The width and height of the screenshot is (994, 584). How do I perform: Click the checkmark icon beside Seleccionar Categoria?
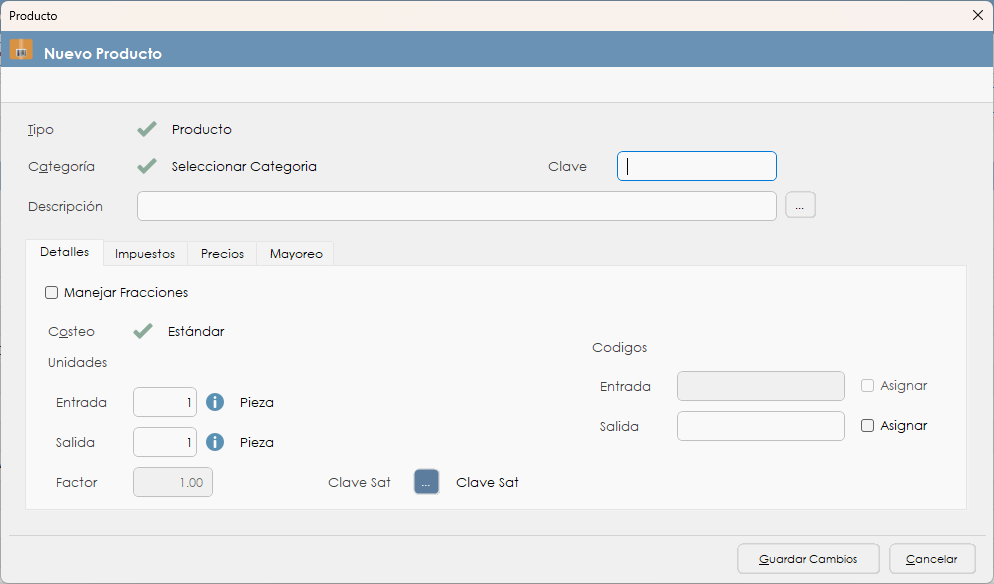point(147,166)
